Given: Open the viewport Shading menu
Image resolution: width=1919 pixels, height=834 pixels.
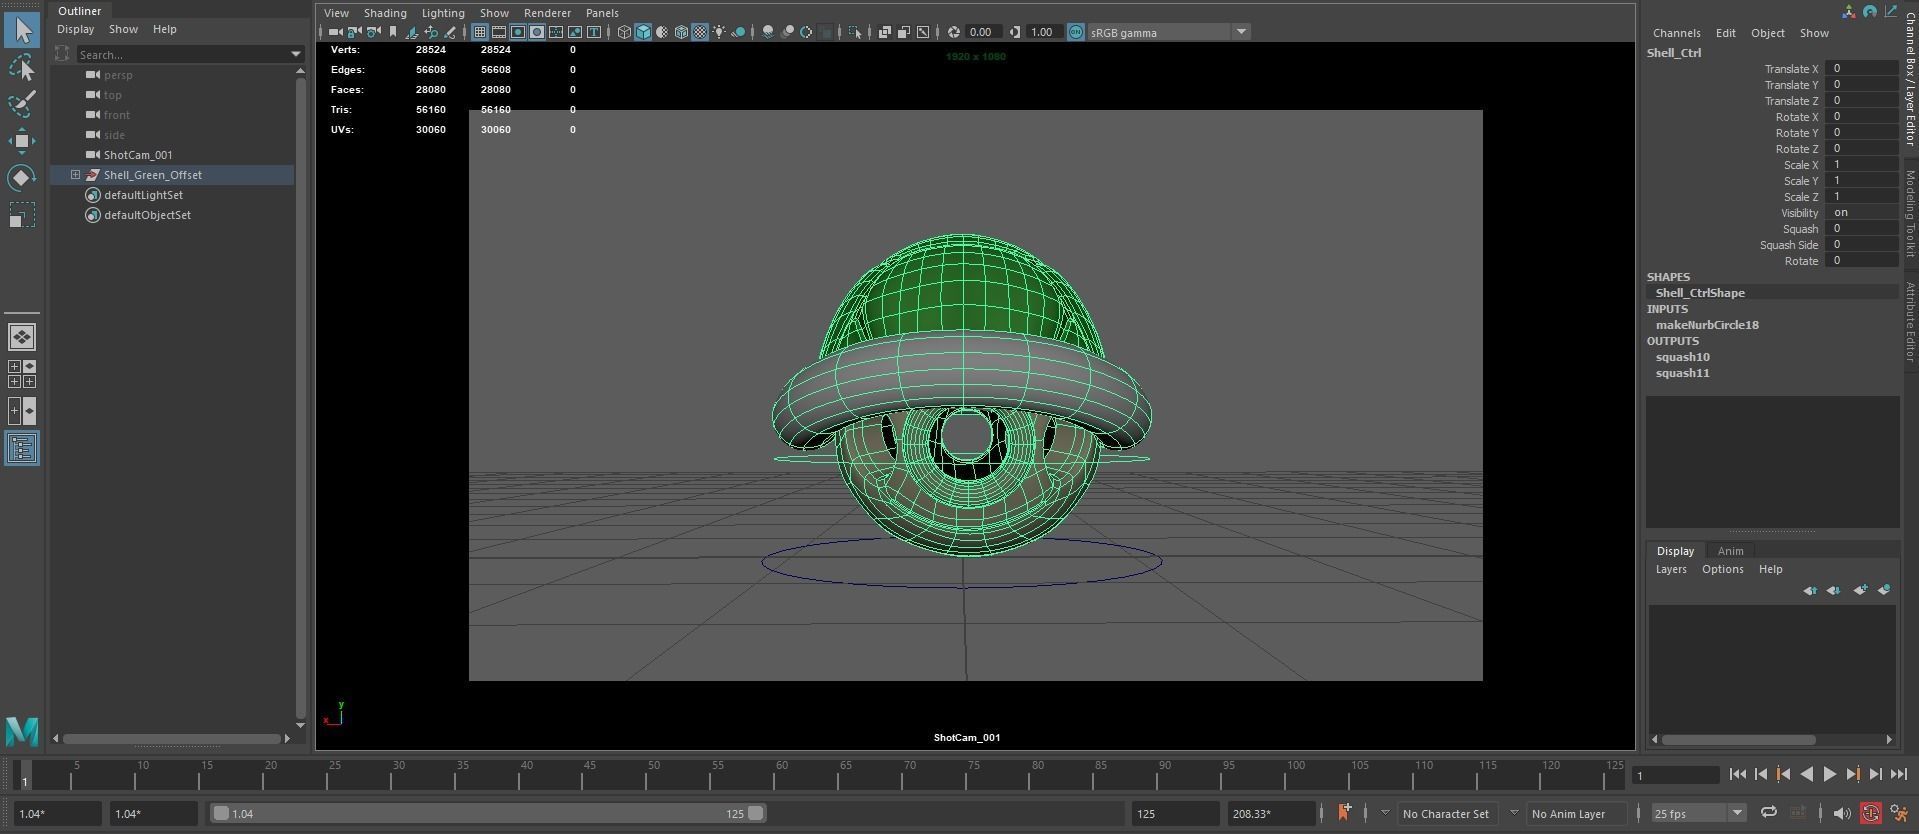Looking at the screenshot, I should point(385,13).
